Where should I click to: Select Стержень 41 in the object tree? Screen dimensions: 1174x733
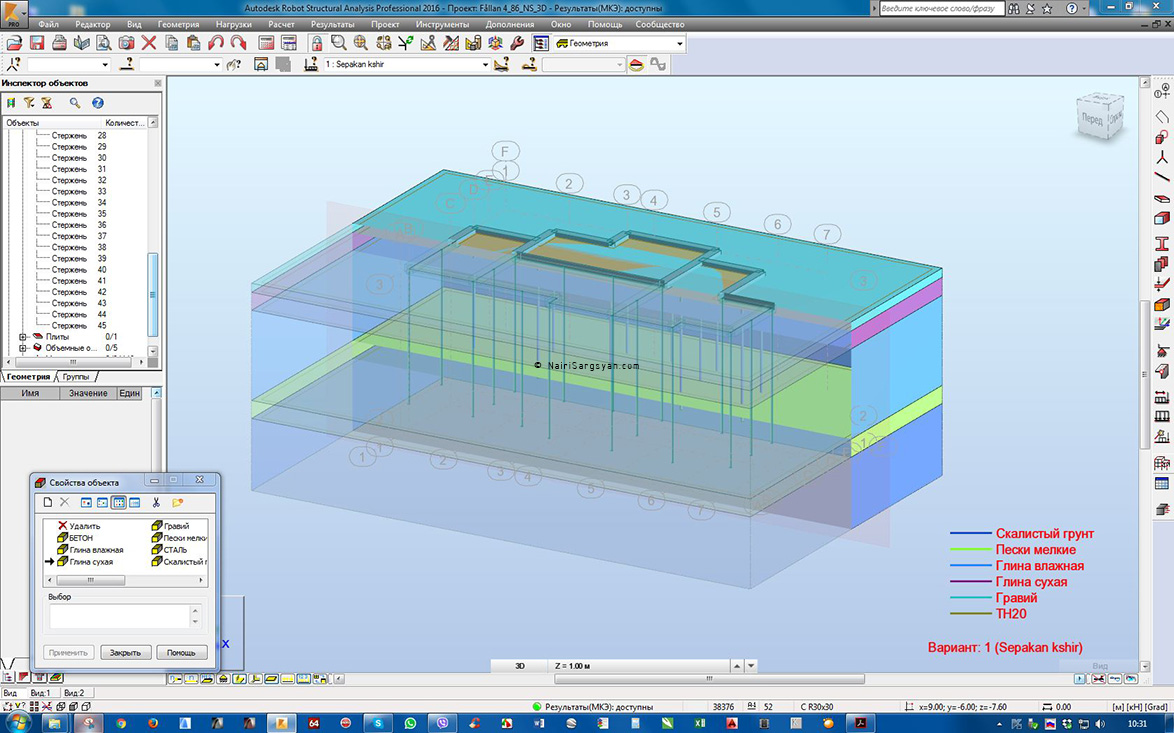pos(79,281)
